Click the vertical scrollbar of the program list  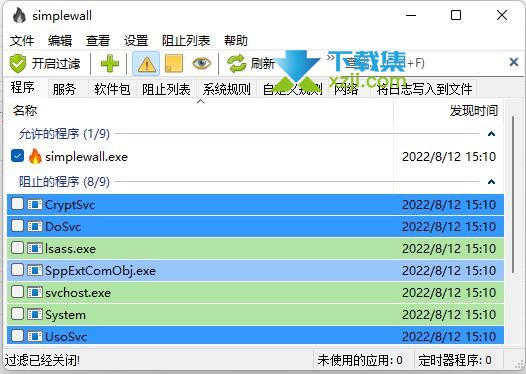click(x=513, y=195)
